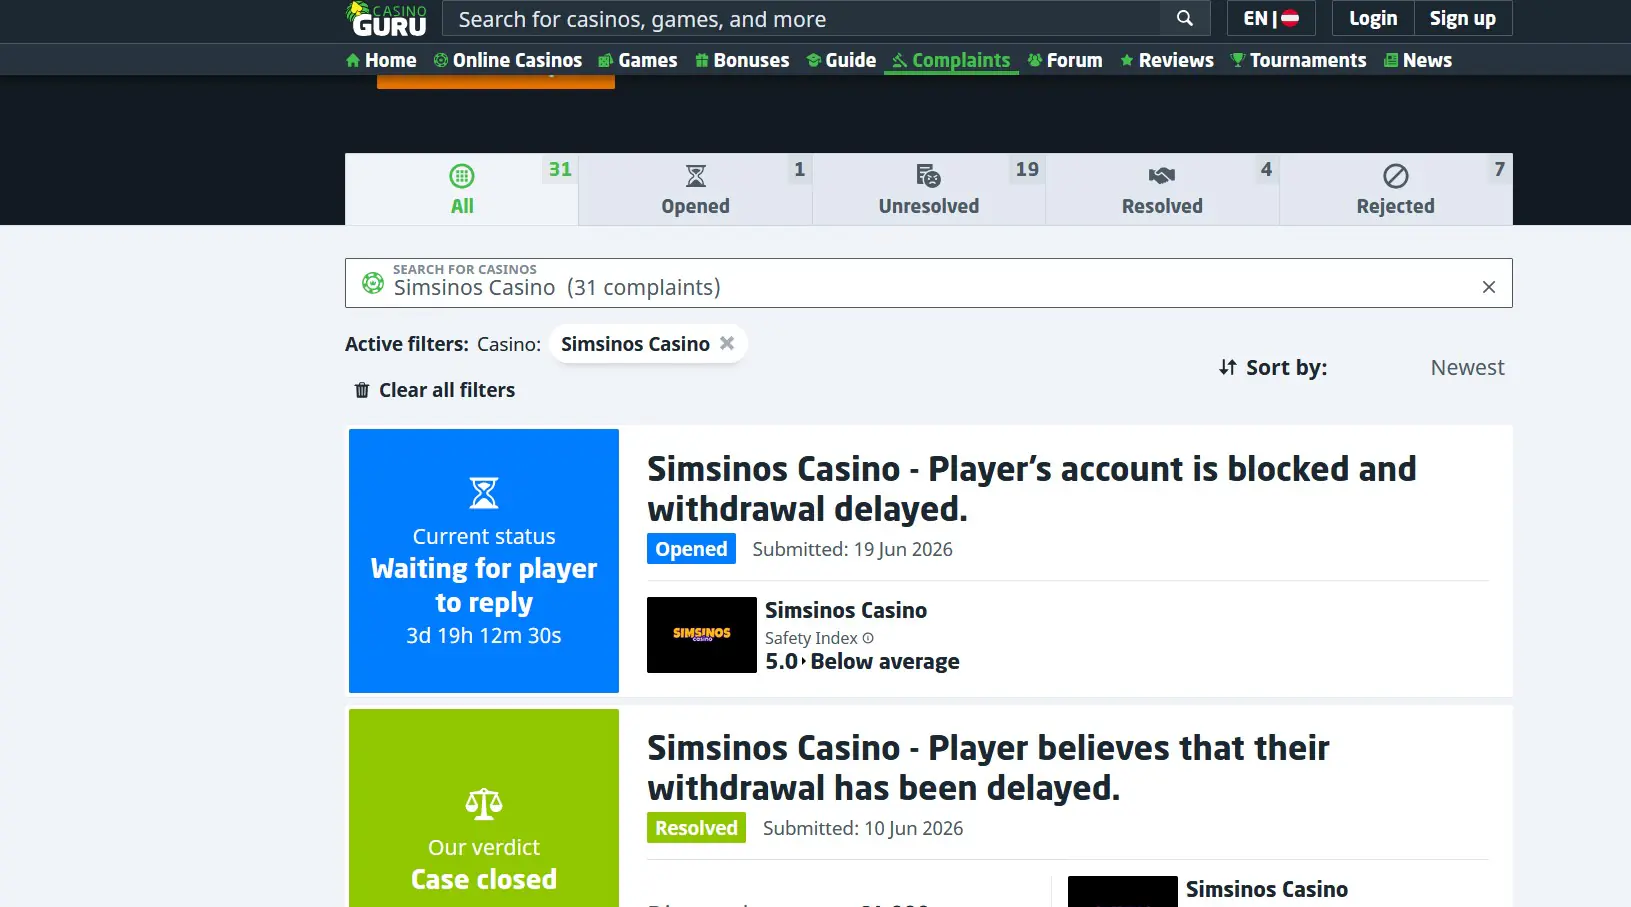
Task: Click the sort arrows icon
Action: click(1228, 367)
